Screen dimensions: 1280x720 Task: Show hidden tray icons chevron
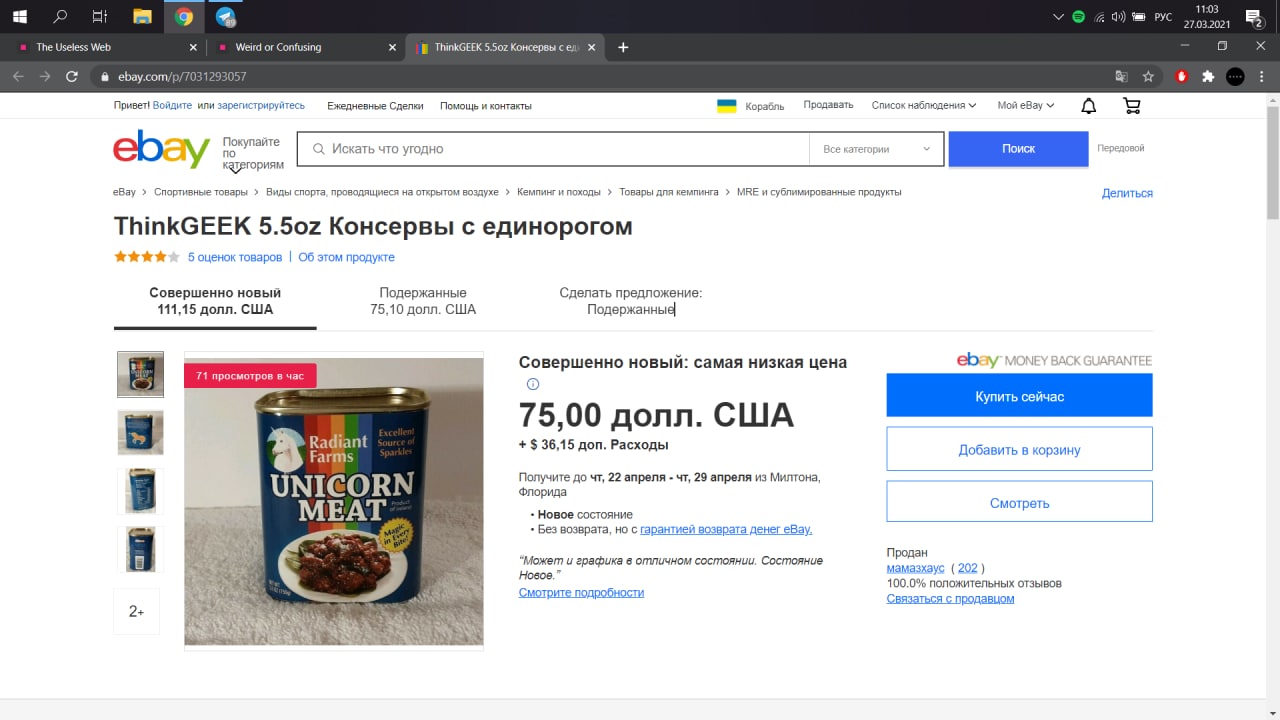point(1060,17)
